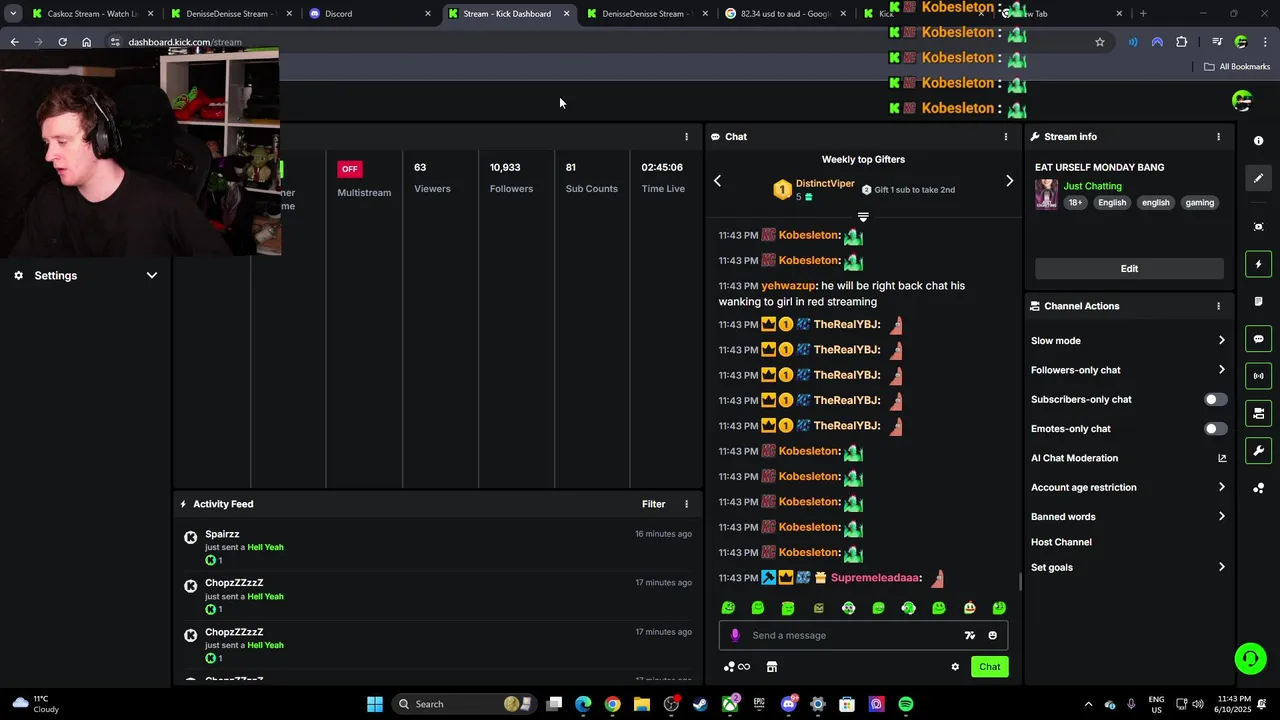Click the channel points infinity icon

point(737,667)
